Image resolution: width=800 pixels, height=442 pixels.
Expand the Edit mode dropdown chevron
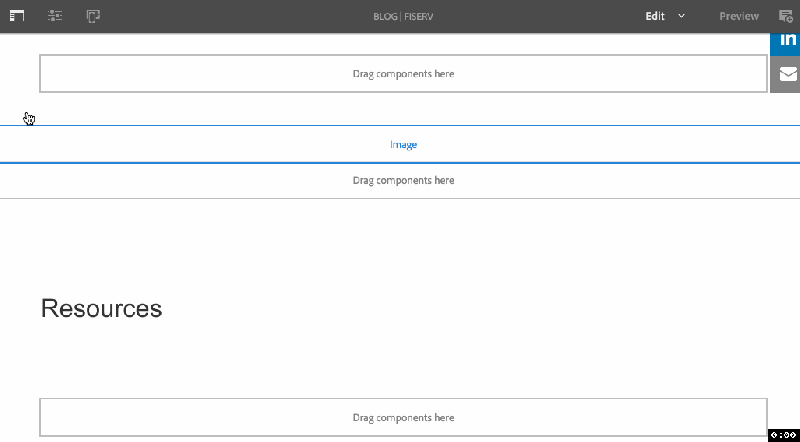tap(681, 16)
